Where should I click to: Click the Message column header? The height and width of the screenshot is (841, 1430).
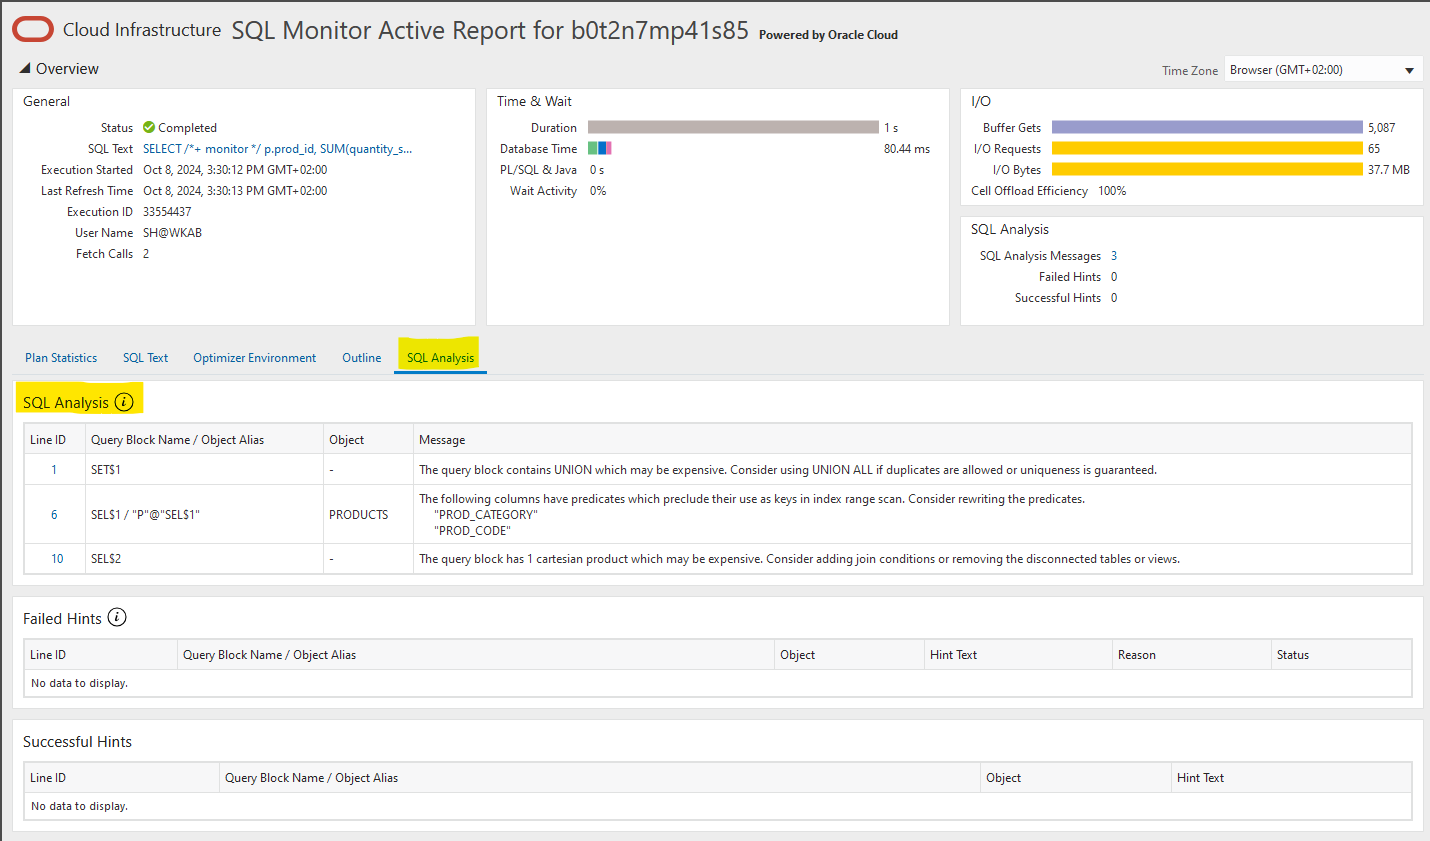pos(444,439)
